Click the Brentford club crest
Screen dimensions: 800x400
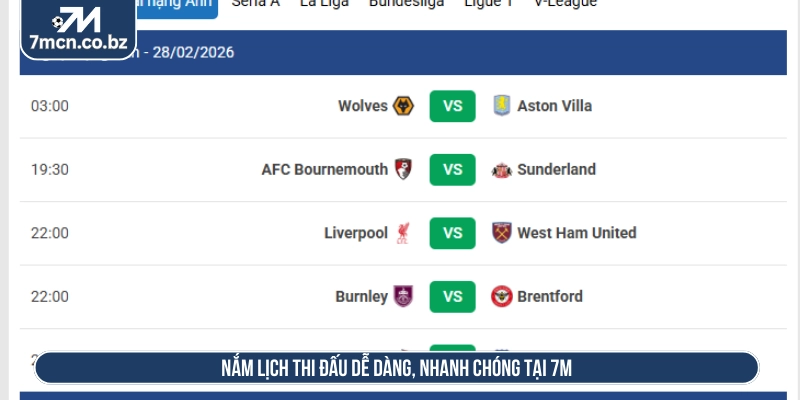point(502,296)
